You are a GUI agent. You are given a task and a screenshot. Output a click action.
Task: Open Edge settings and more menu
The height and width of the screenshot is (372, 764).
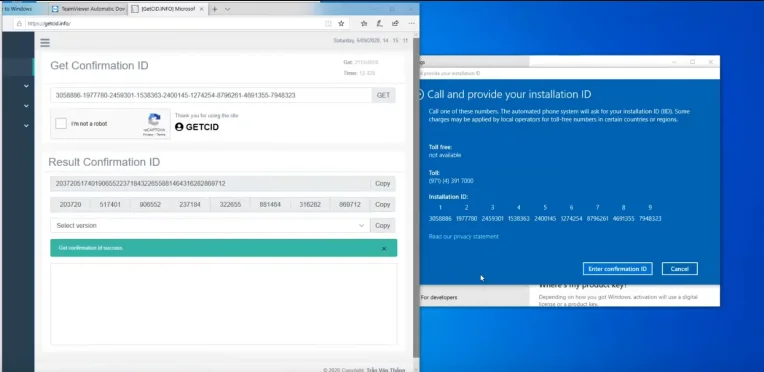(411, 23)
